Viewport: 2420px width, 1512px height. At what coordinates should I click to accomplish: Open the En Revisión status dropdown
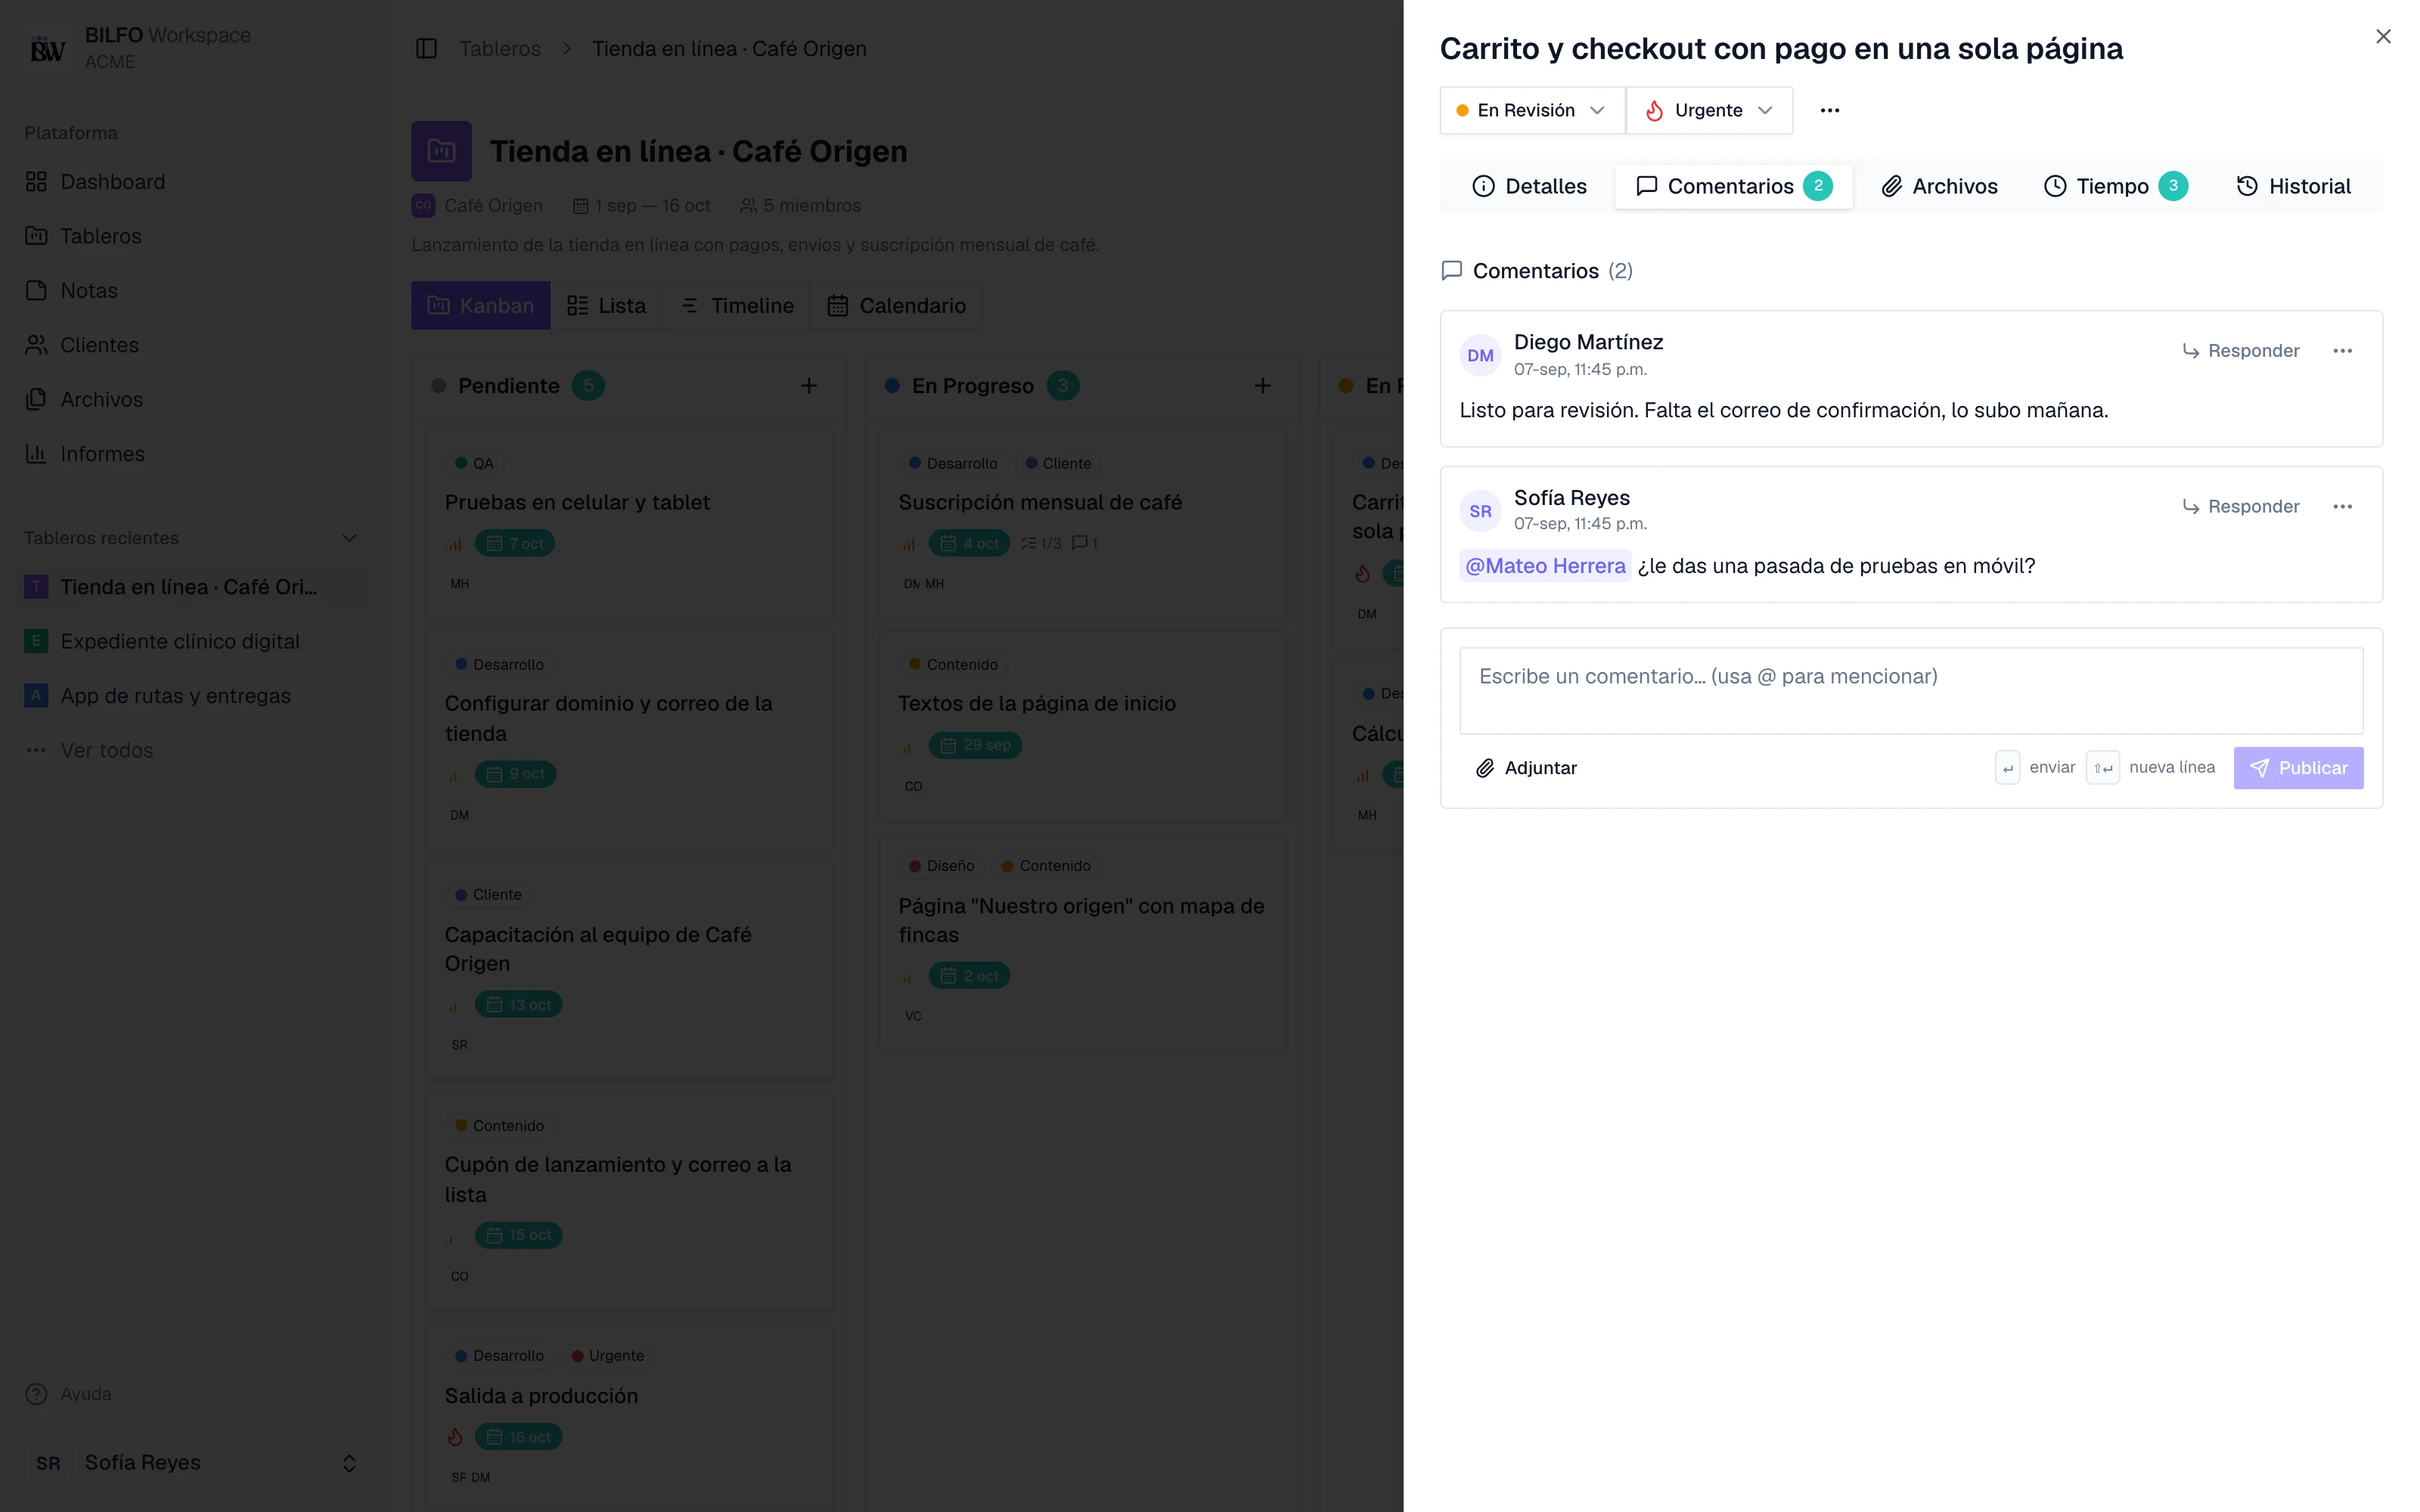(x=1532, y=110)
